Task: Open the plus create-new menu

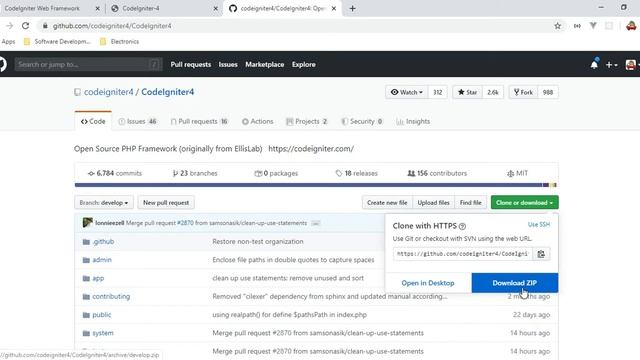Action: tap(611, 64)
